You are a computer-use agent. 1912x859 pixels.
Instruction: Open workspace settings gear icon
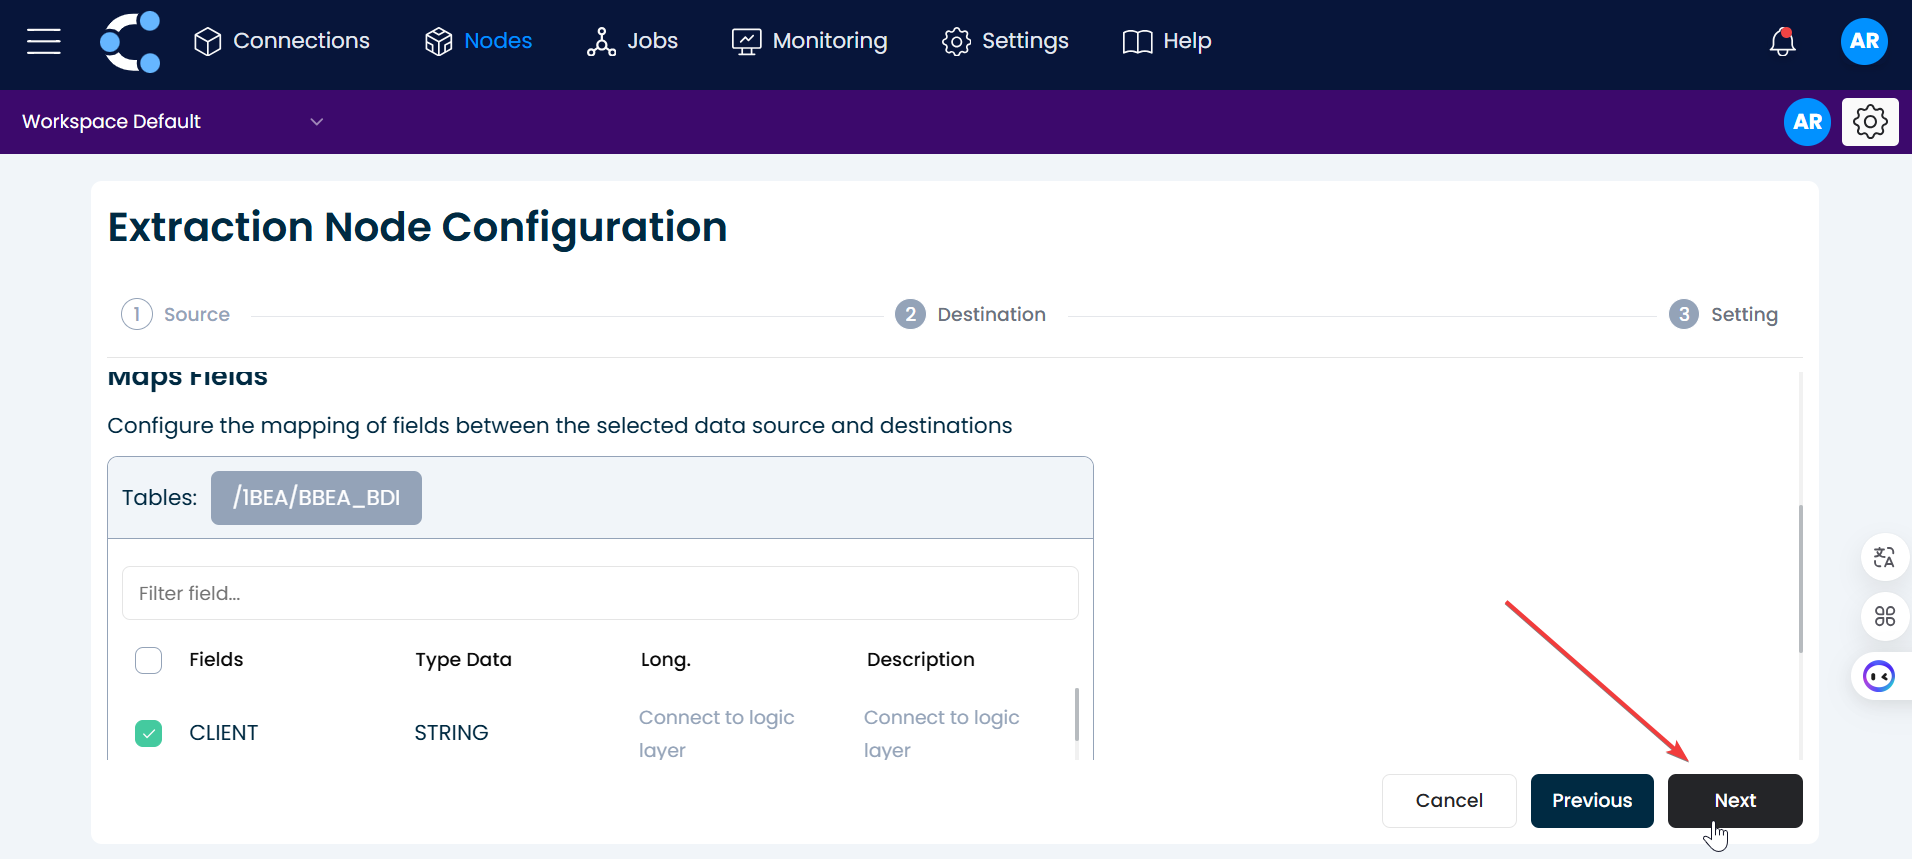(1870, 122)
